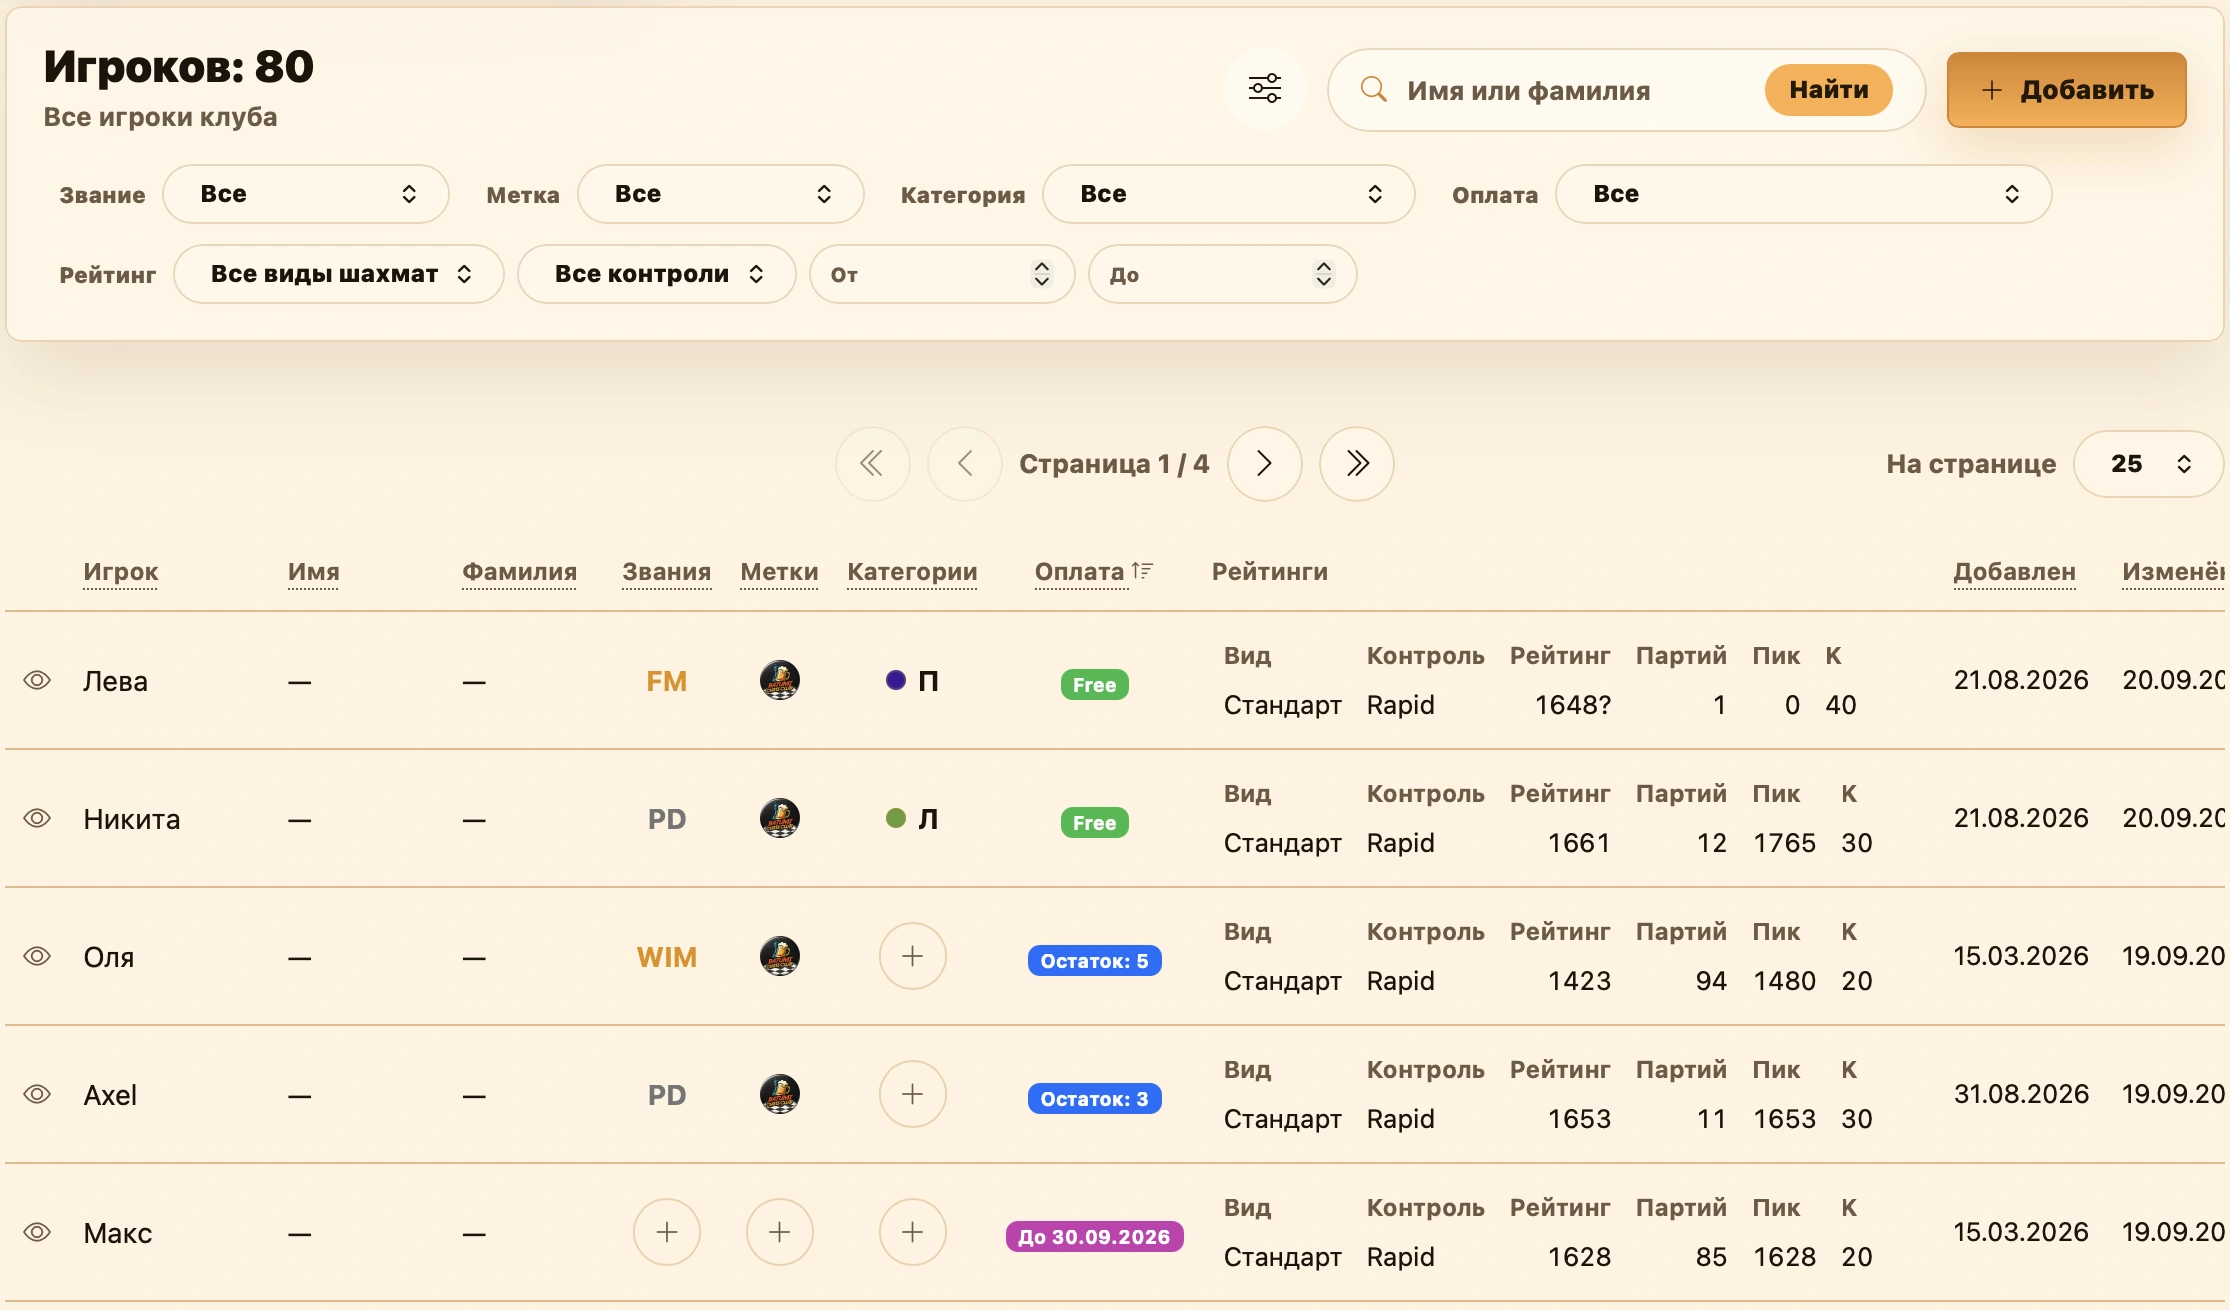View player Оля via eye icon
The height and width of the screenshot is (1310, 2230).
point(37,956)
